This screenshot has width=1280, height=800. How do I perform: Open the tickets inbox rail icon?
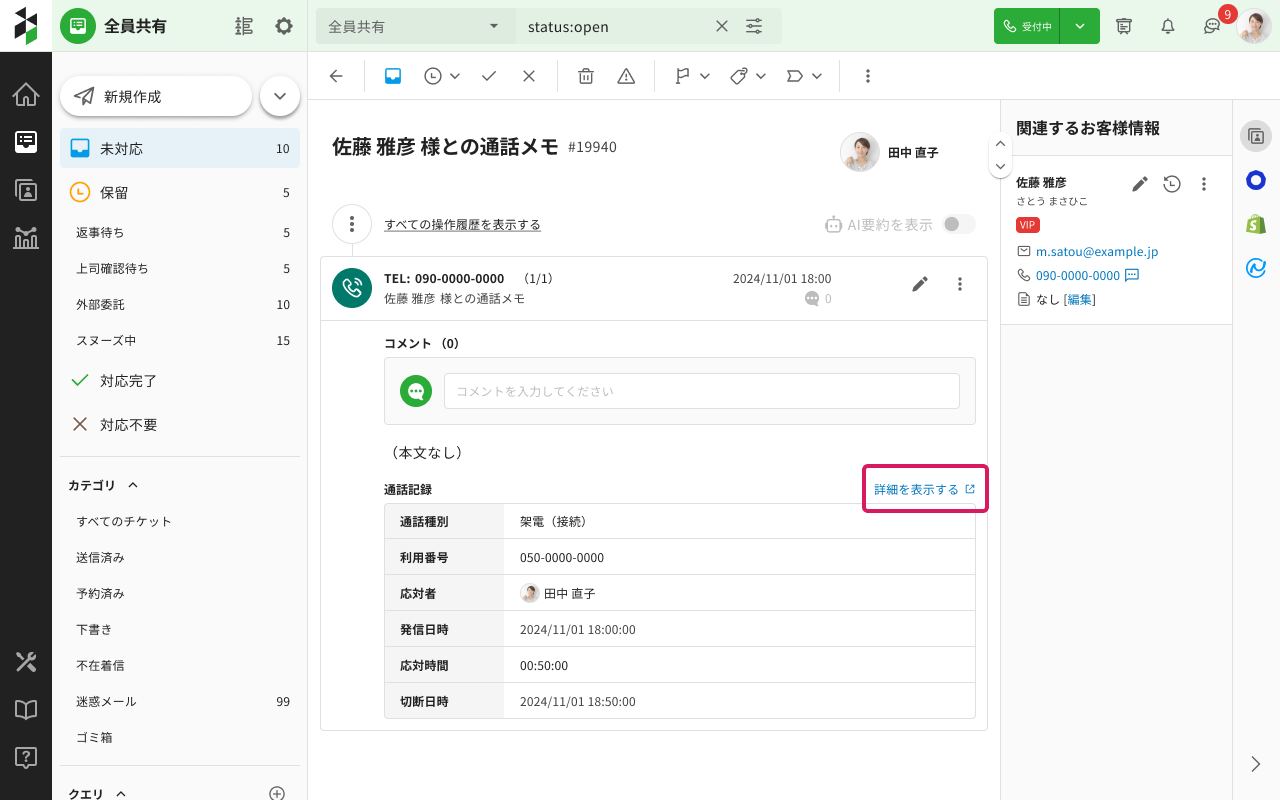(x=26, y=142)
